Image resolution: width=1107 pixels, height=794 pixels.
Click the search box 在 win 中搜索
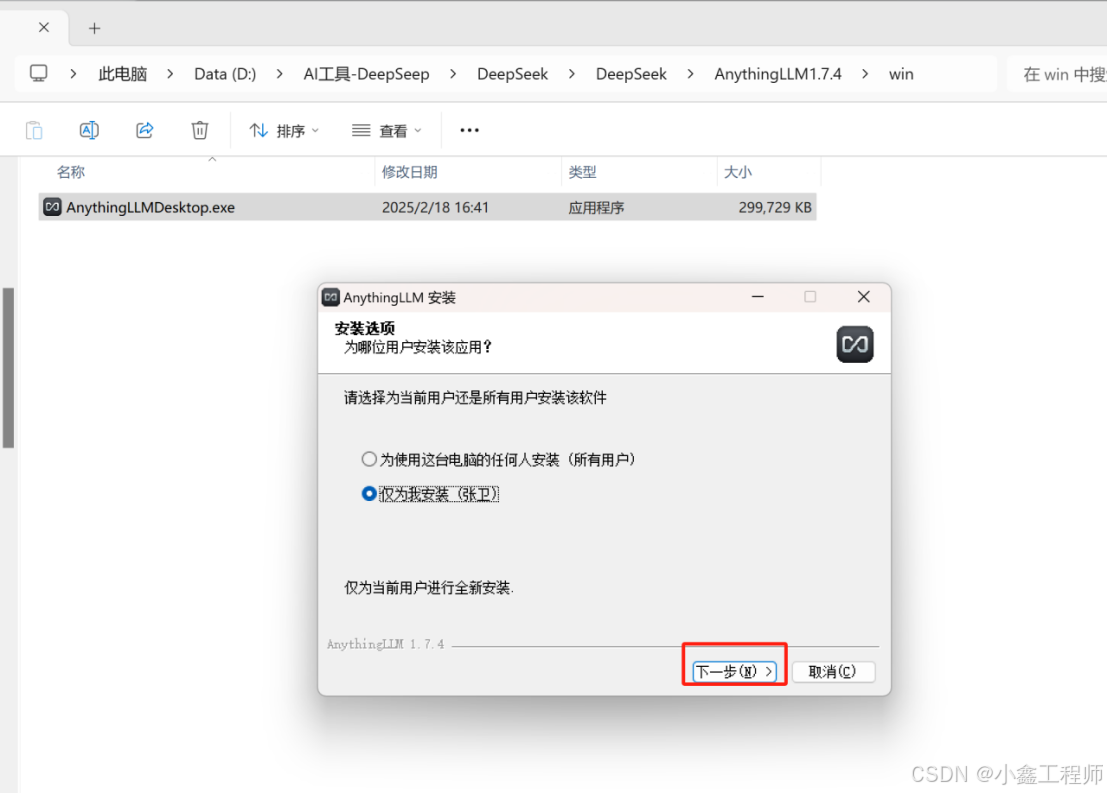tap(1057, 74)
